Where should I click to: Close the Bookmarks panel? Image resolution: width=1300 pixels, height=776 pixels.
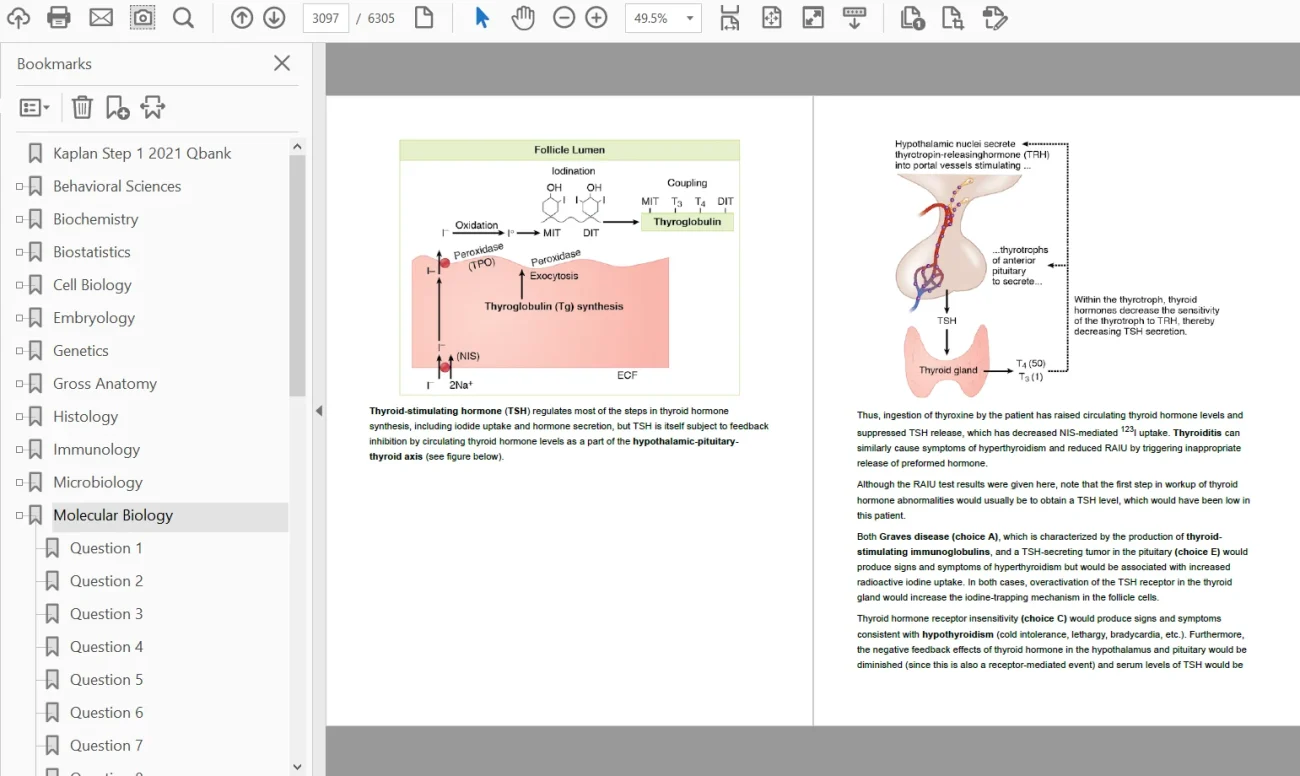[282, 63]
